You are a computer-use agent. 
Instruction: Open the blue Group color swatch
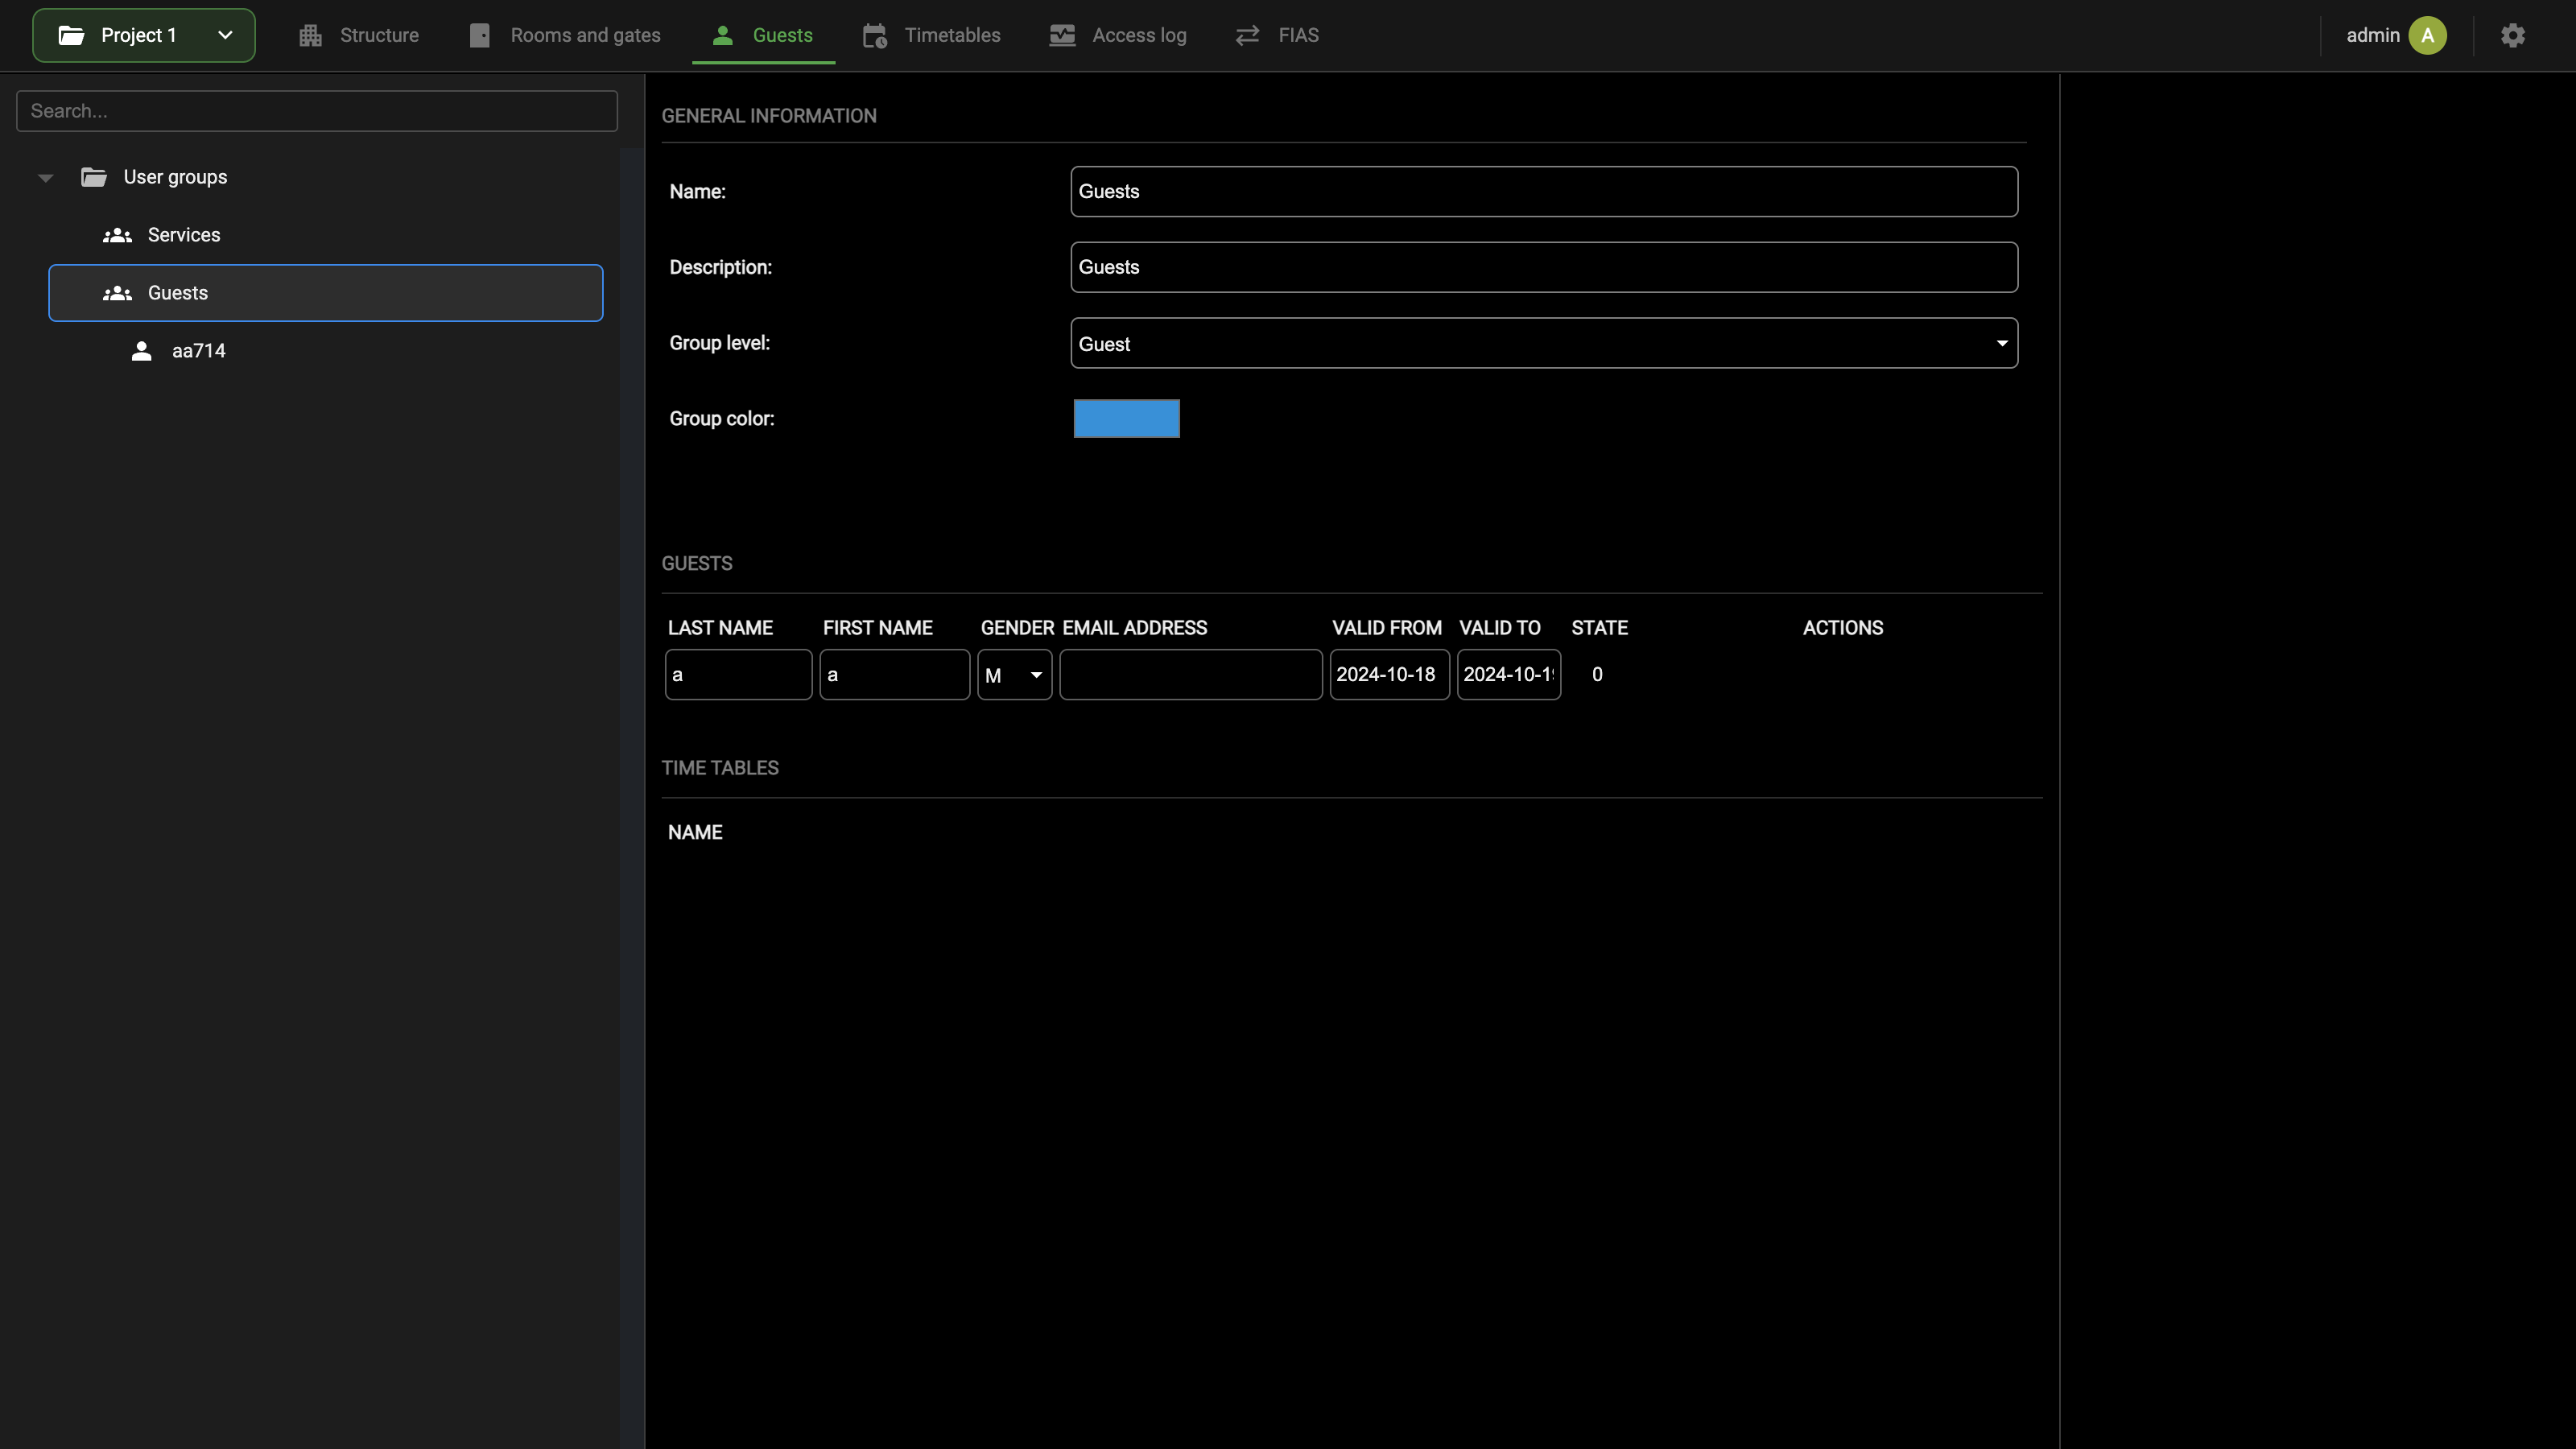click(1126, 419)
